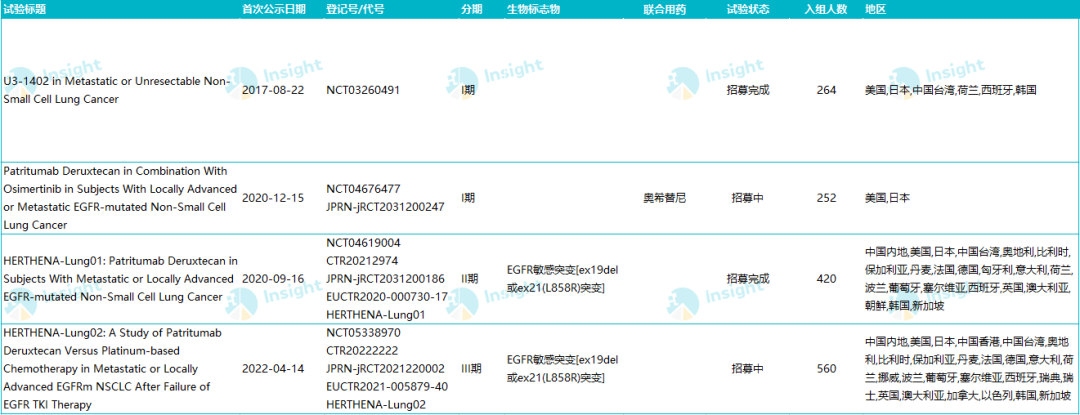Select the 分期 column header
This screenshot has width=1080, height=415.
[471, 9]
